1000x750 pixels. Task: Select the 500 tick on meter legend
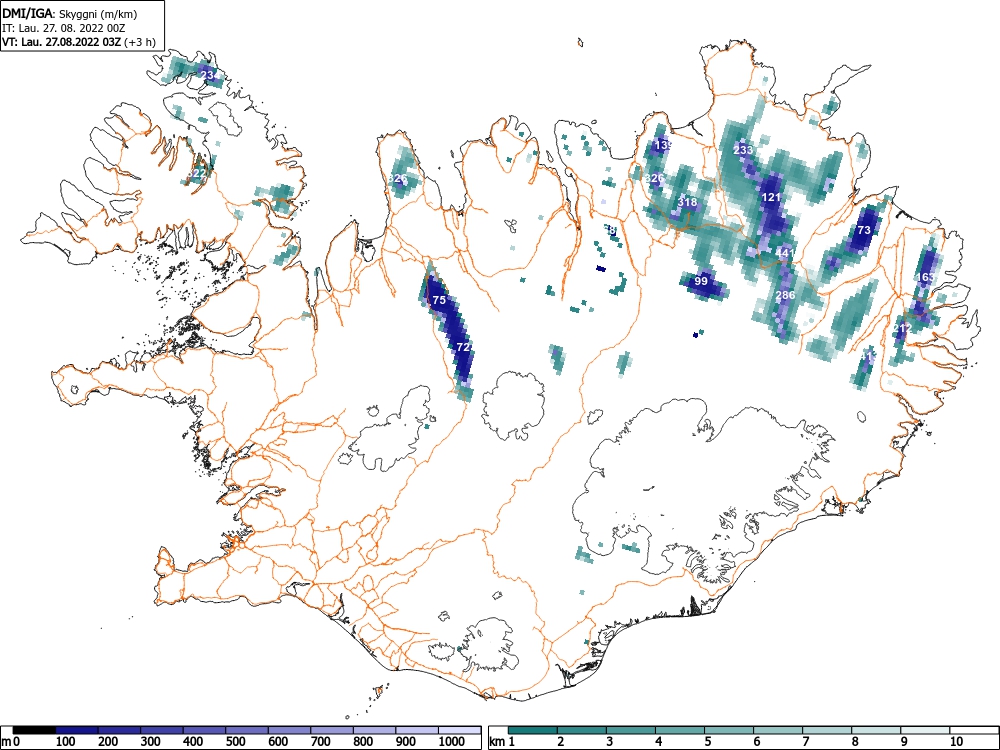(235, 741)
